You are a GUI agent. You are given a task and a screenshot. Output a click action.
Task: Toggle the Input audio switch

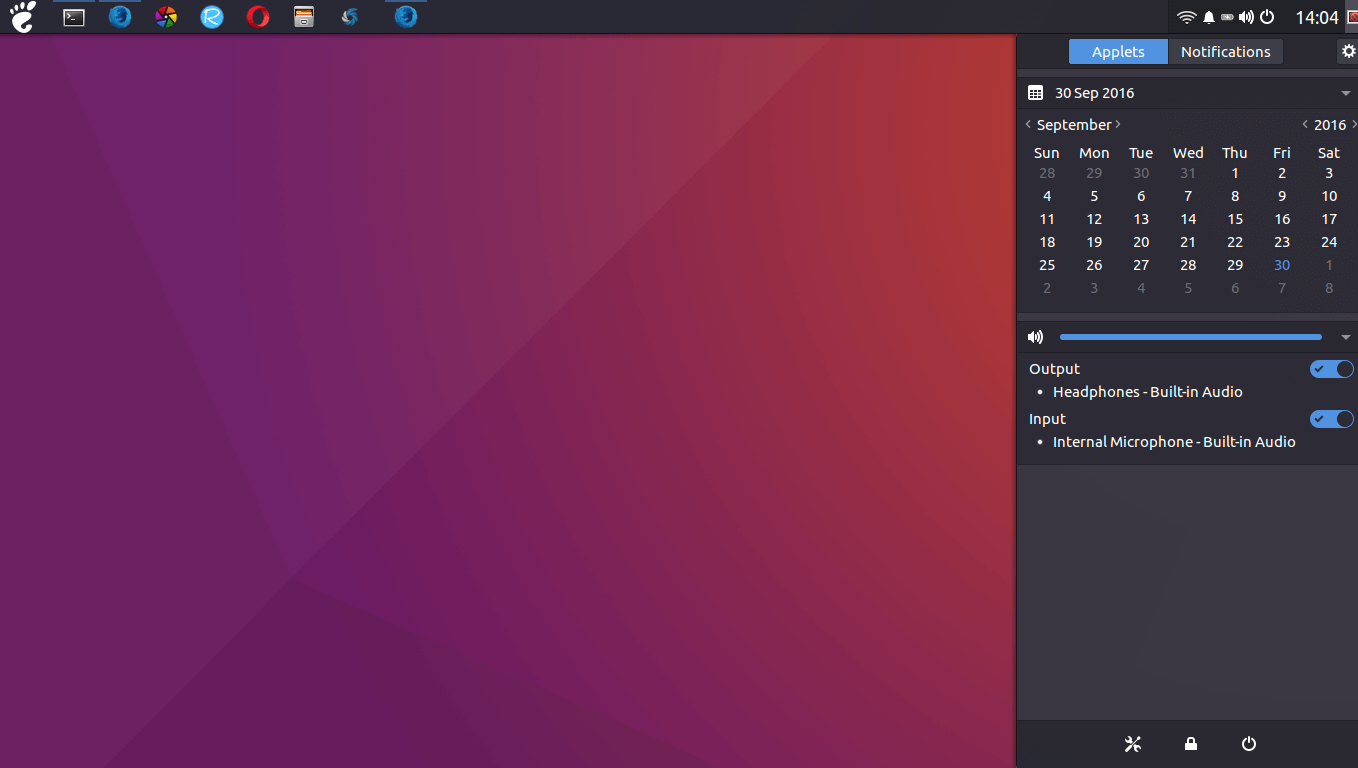tap(1331, 419)
